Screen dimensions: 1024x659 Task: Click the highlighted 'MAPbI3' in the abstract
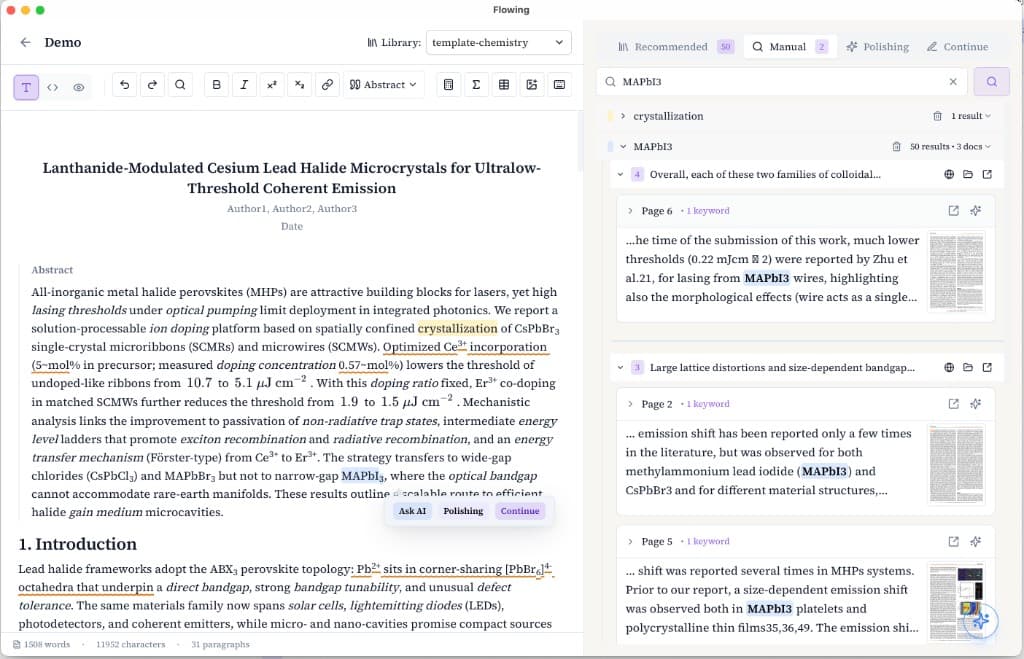pos(364,476)
